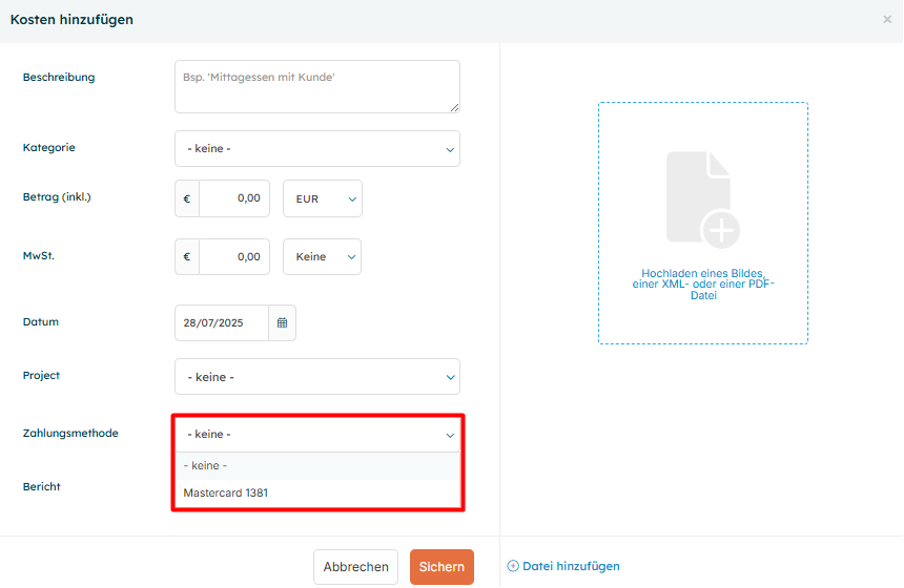Open the calendar date picker icon
The height and width of the screenshot is (588, 904).
282,323
